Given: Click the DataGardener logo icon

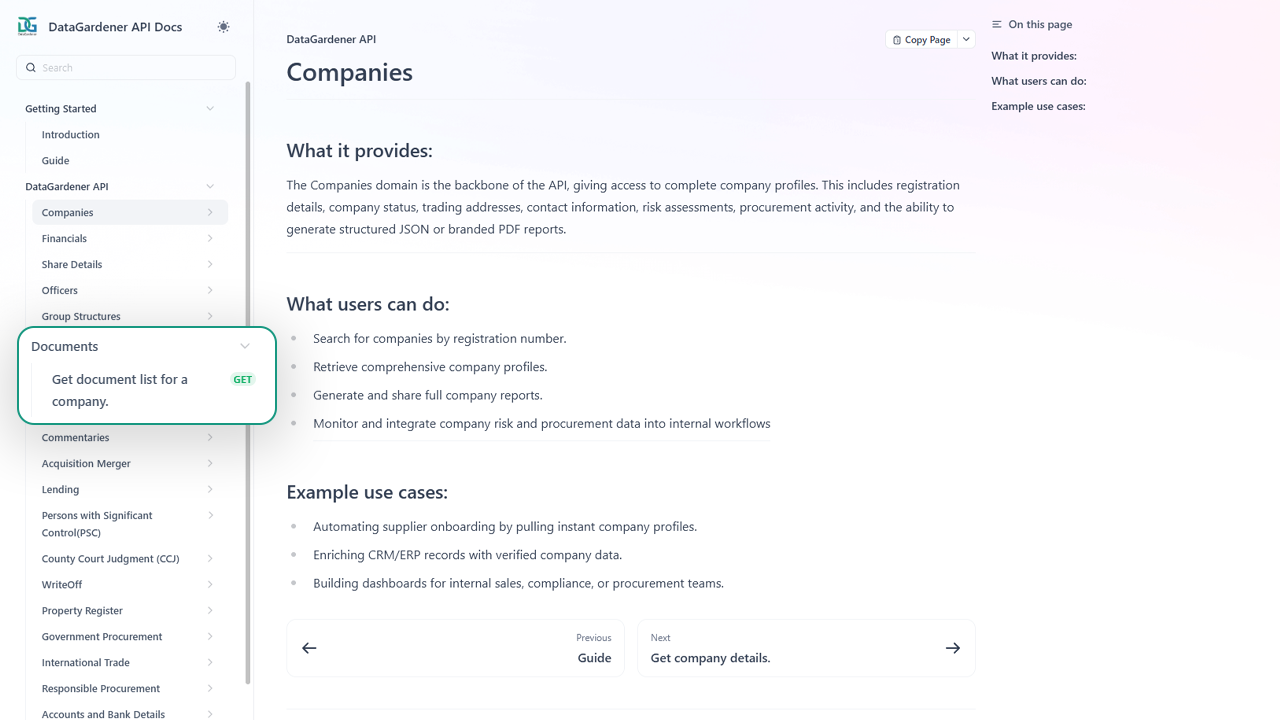Looking at the screenshot, I should point(27,26).
